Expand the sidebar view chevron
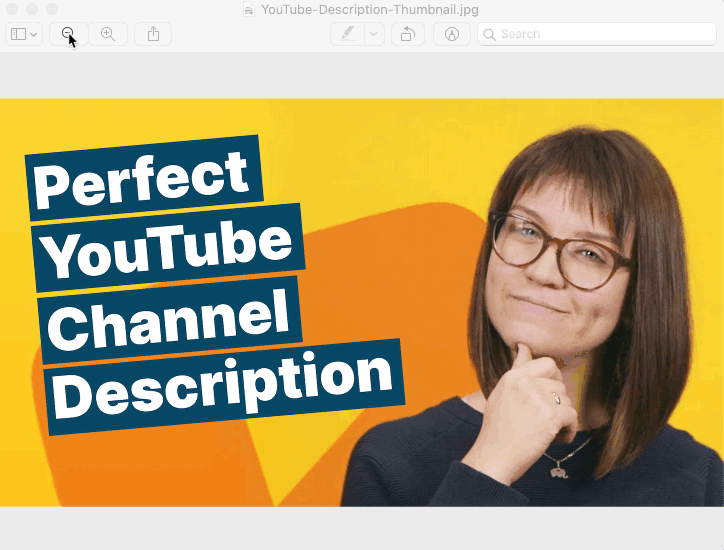724x550 pixels. click(34, 34)
